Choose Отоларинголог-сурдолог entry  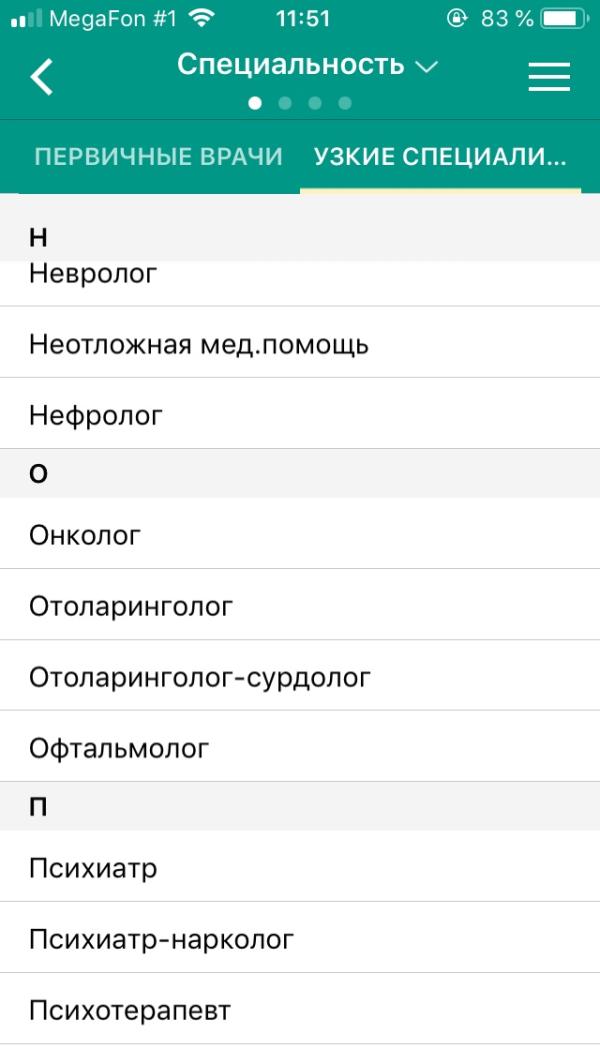(x=300, y=675)
